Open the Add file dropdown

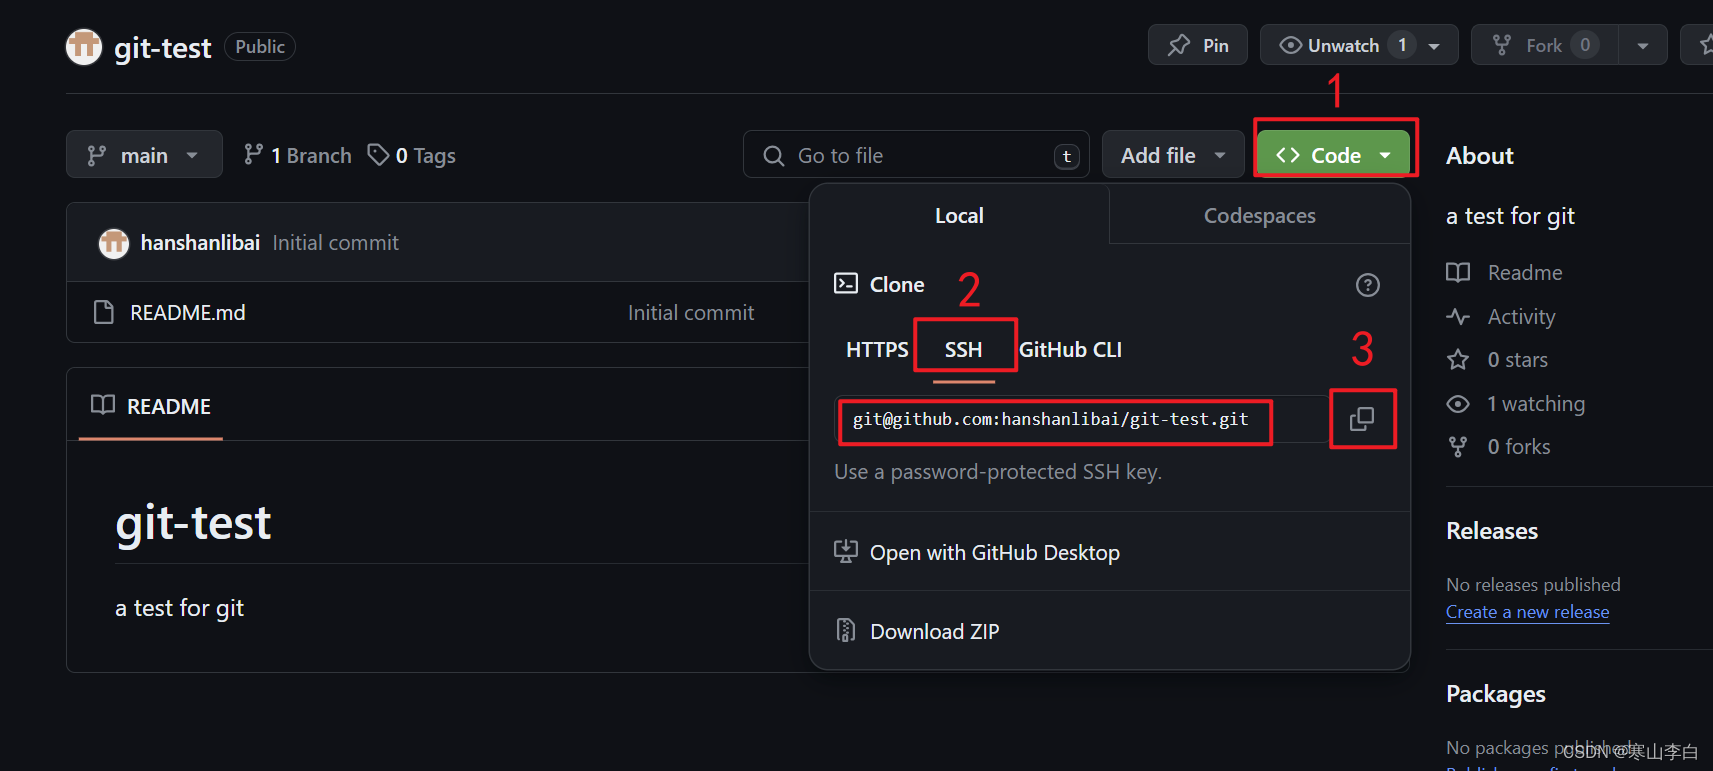(x=1173, y=155)
